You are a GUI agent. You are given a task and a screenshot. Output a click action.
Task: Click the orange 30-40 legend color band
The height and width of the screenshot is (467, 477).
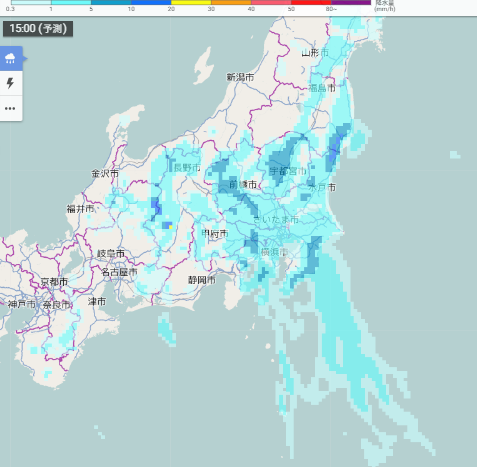[231, 2]
